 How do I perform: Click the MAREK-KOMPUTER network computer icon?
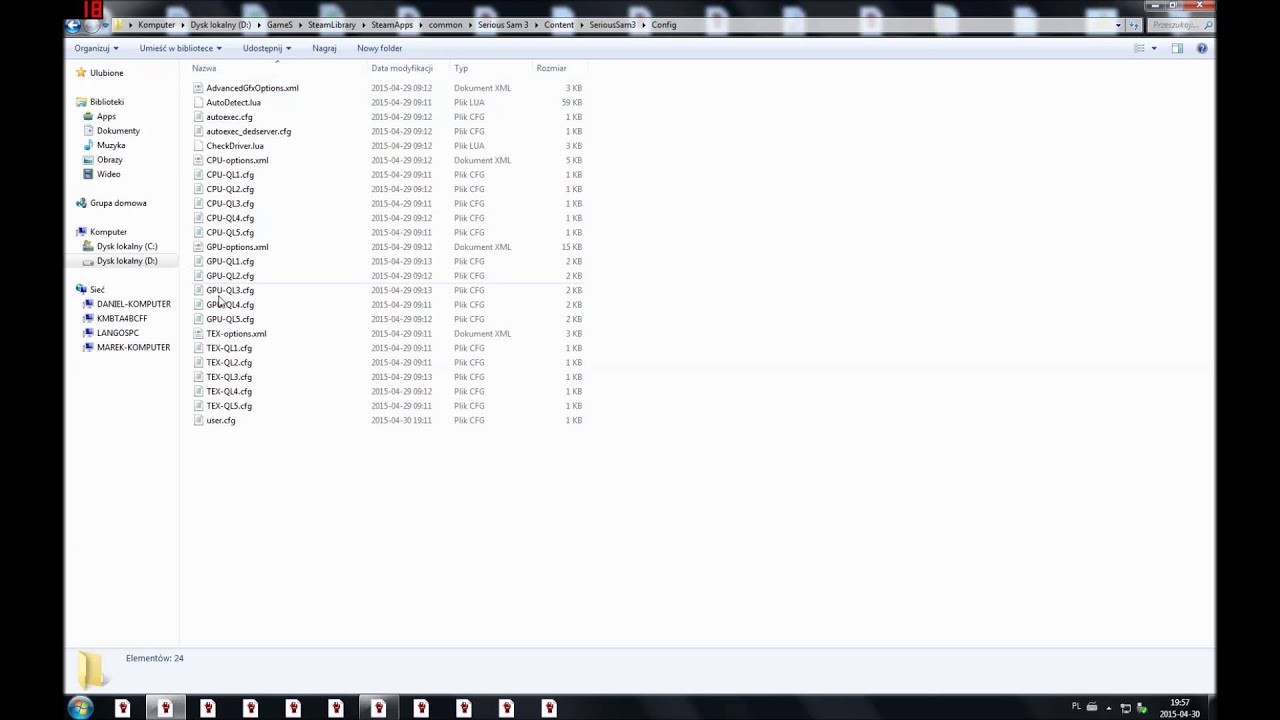pos(88,347)
